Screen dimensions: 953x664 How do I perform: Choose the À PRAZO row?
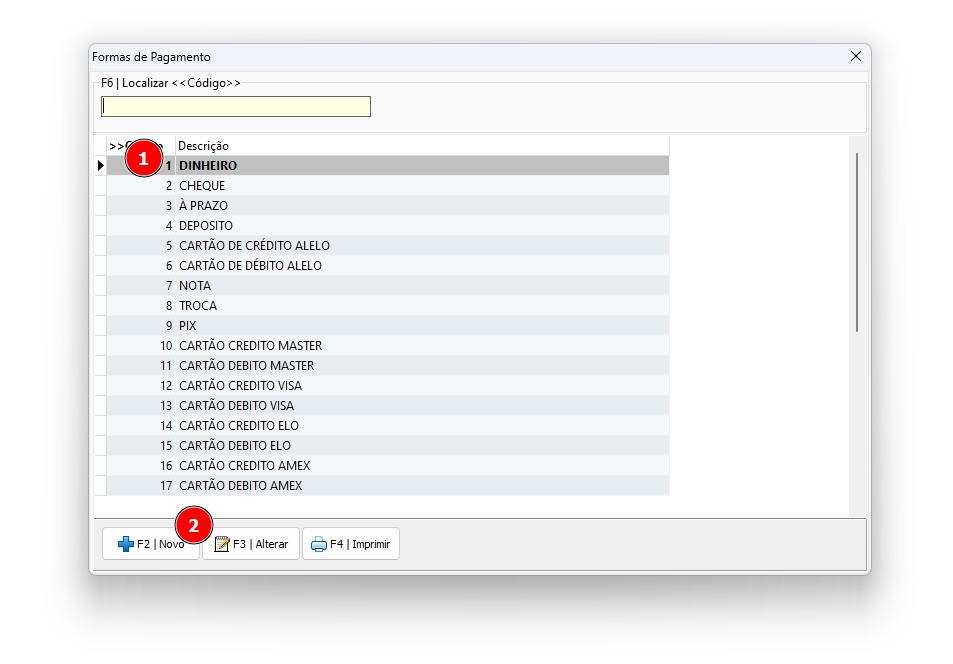pyautogui.click(x=203, y=206)
